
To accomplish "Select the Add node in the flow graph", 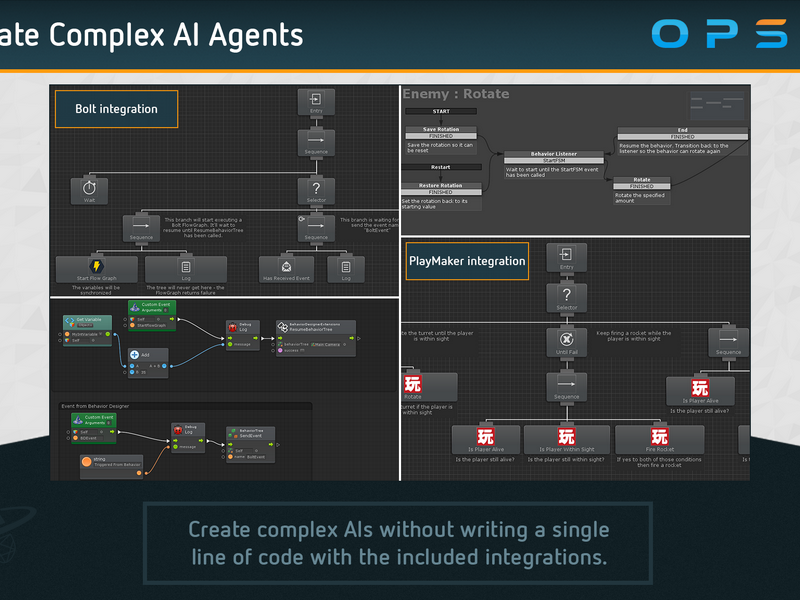I will (x=147, y=363).
